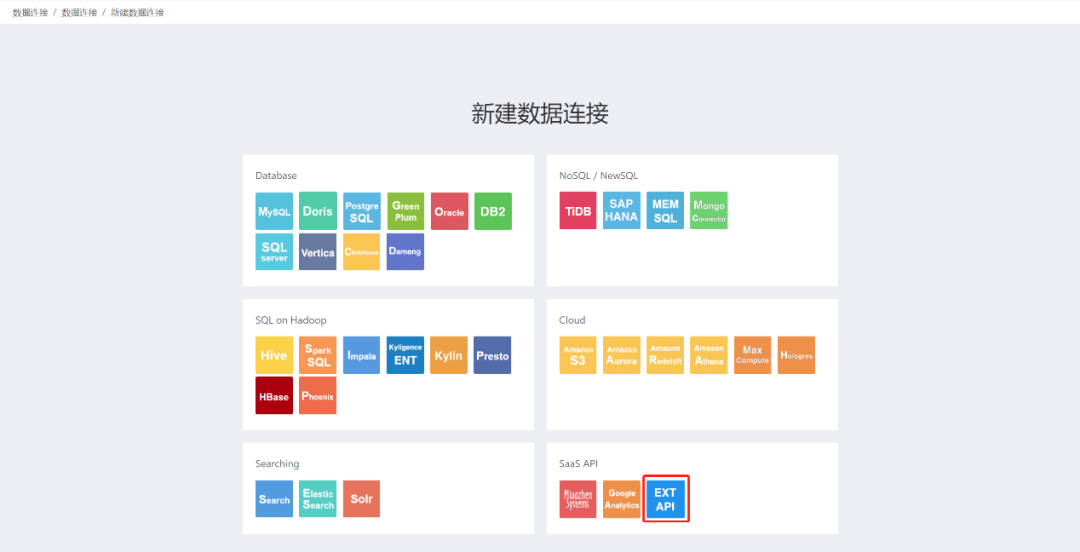
Task: Pick the Kylin tile
Action: pyautogui.click(x=449, y=355)
